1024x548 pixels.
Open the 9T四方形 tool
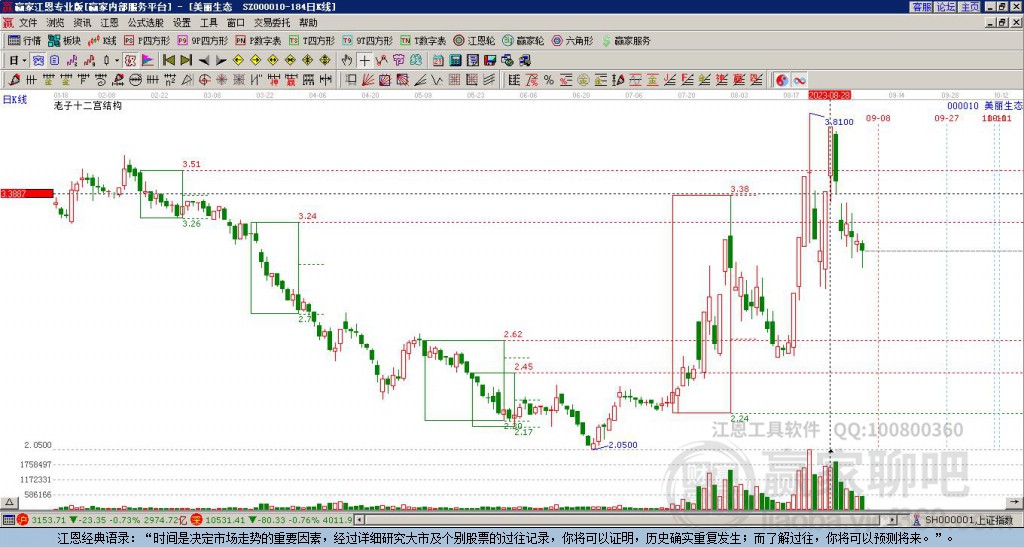pyautogui.click(x=368, y=40)
